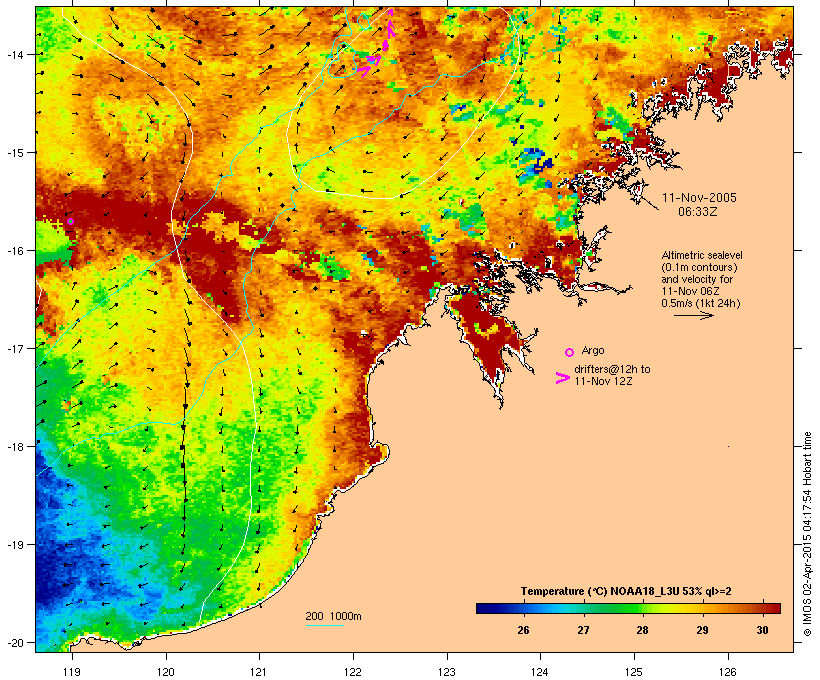Click the '0.5m/s (1kt 24h)' text
The height and width of the screenshot is (680, 820).
(x=701, y=303)
